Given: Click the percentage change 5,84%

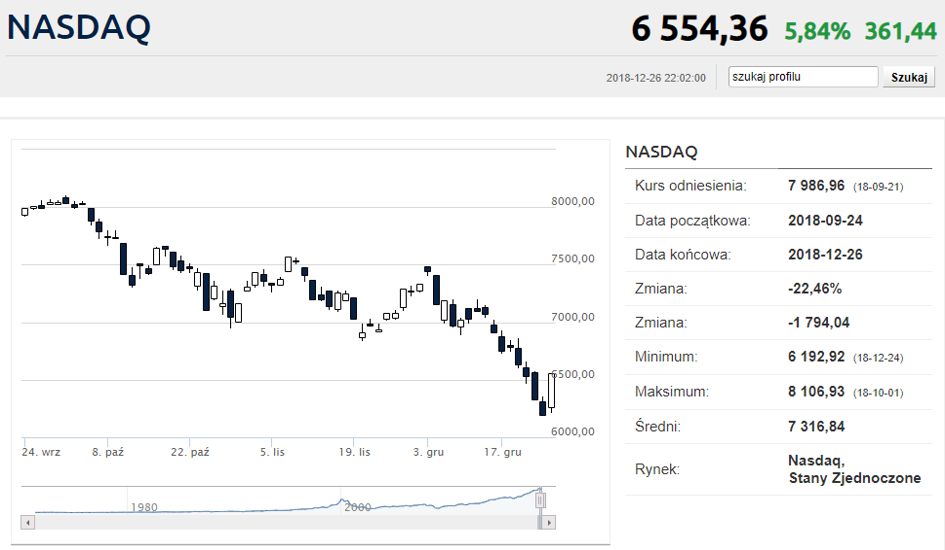Looking at the screenshot, I should point(817,31).
